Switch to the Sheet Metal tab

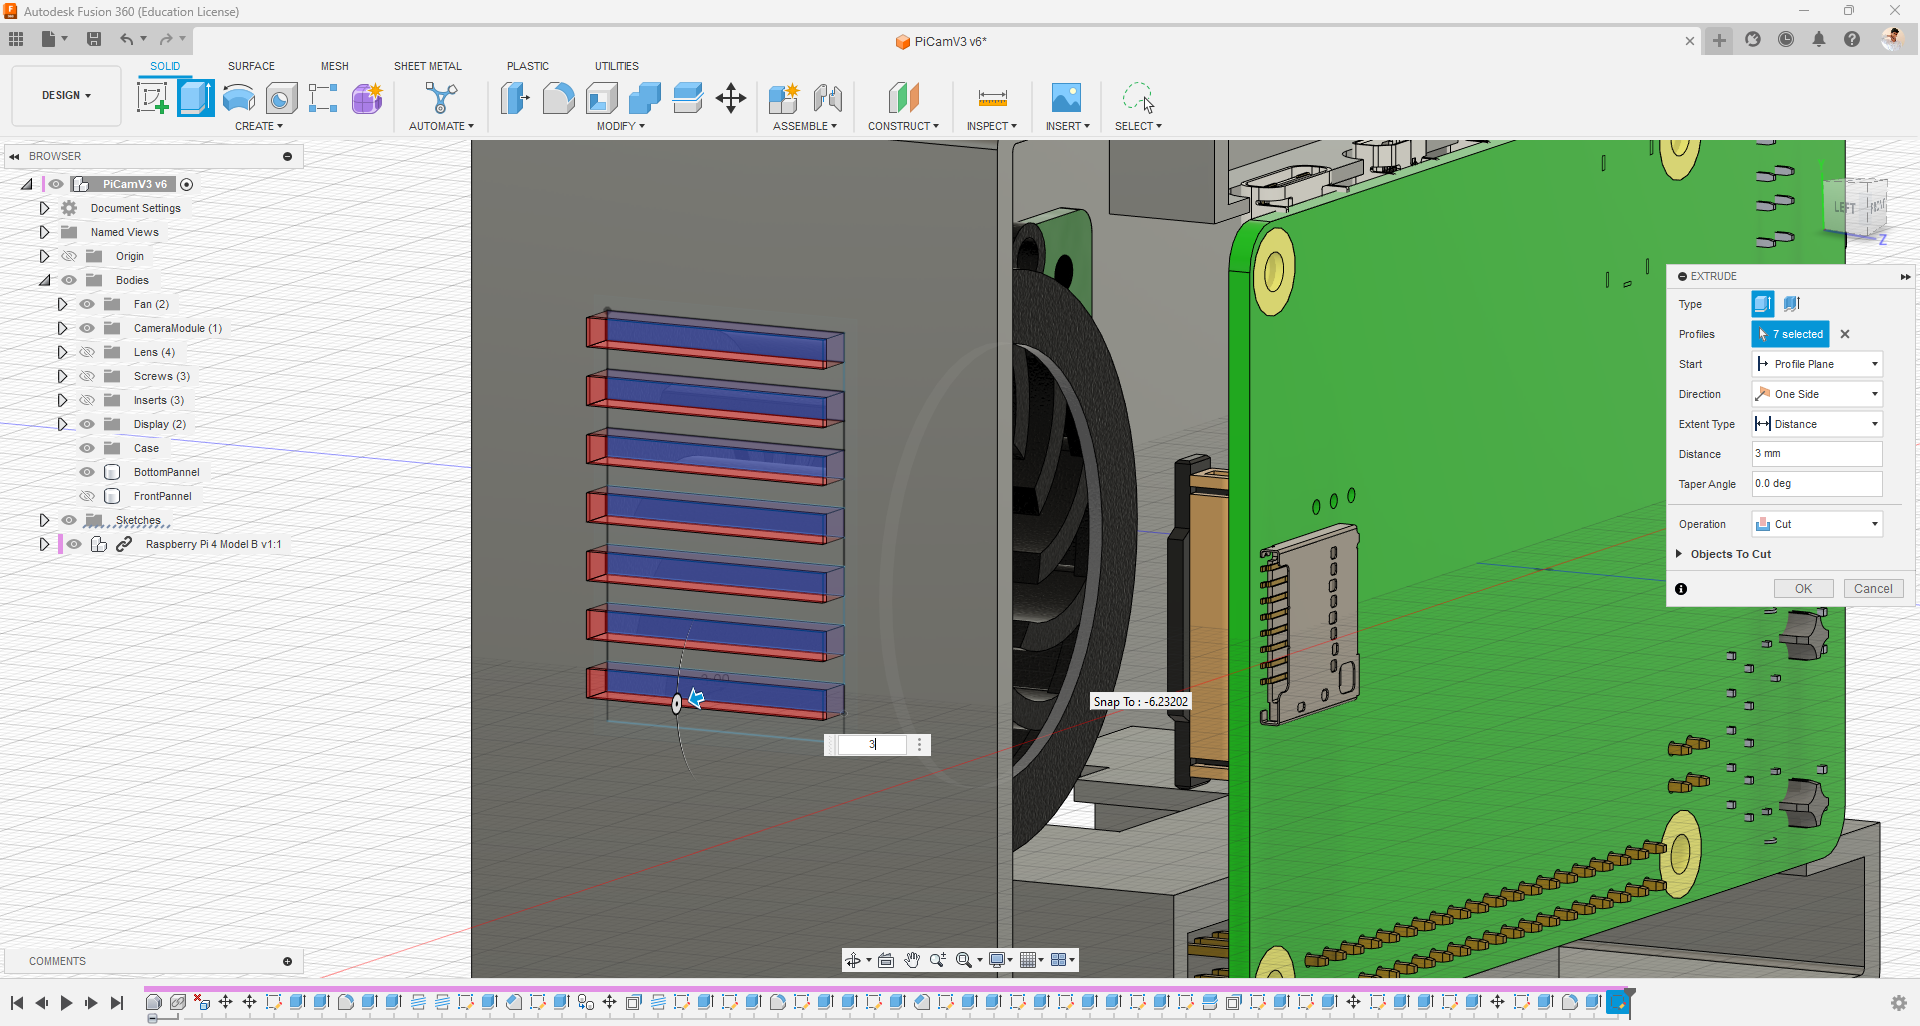tap(427, 66)
